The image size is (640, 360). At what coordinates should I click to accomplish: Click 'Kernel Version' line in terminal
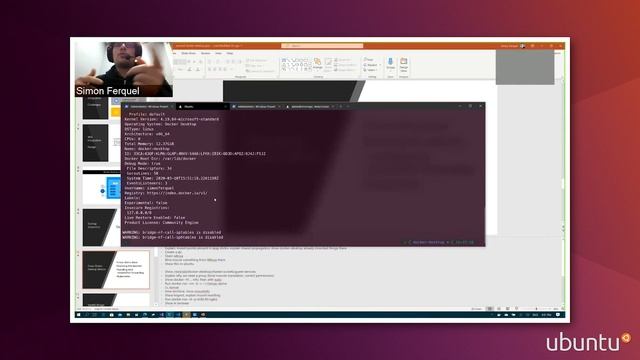pos(172,119)
